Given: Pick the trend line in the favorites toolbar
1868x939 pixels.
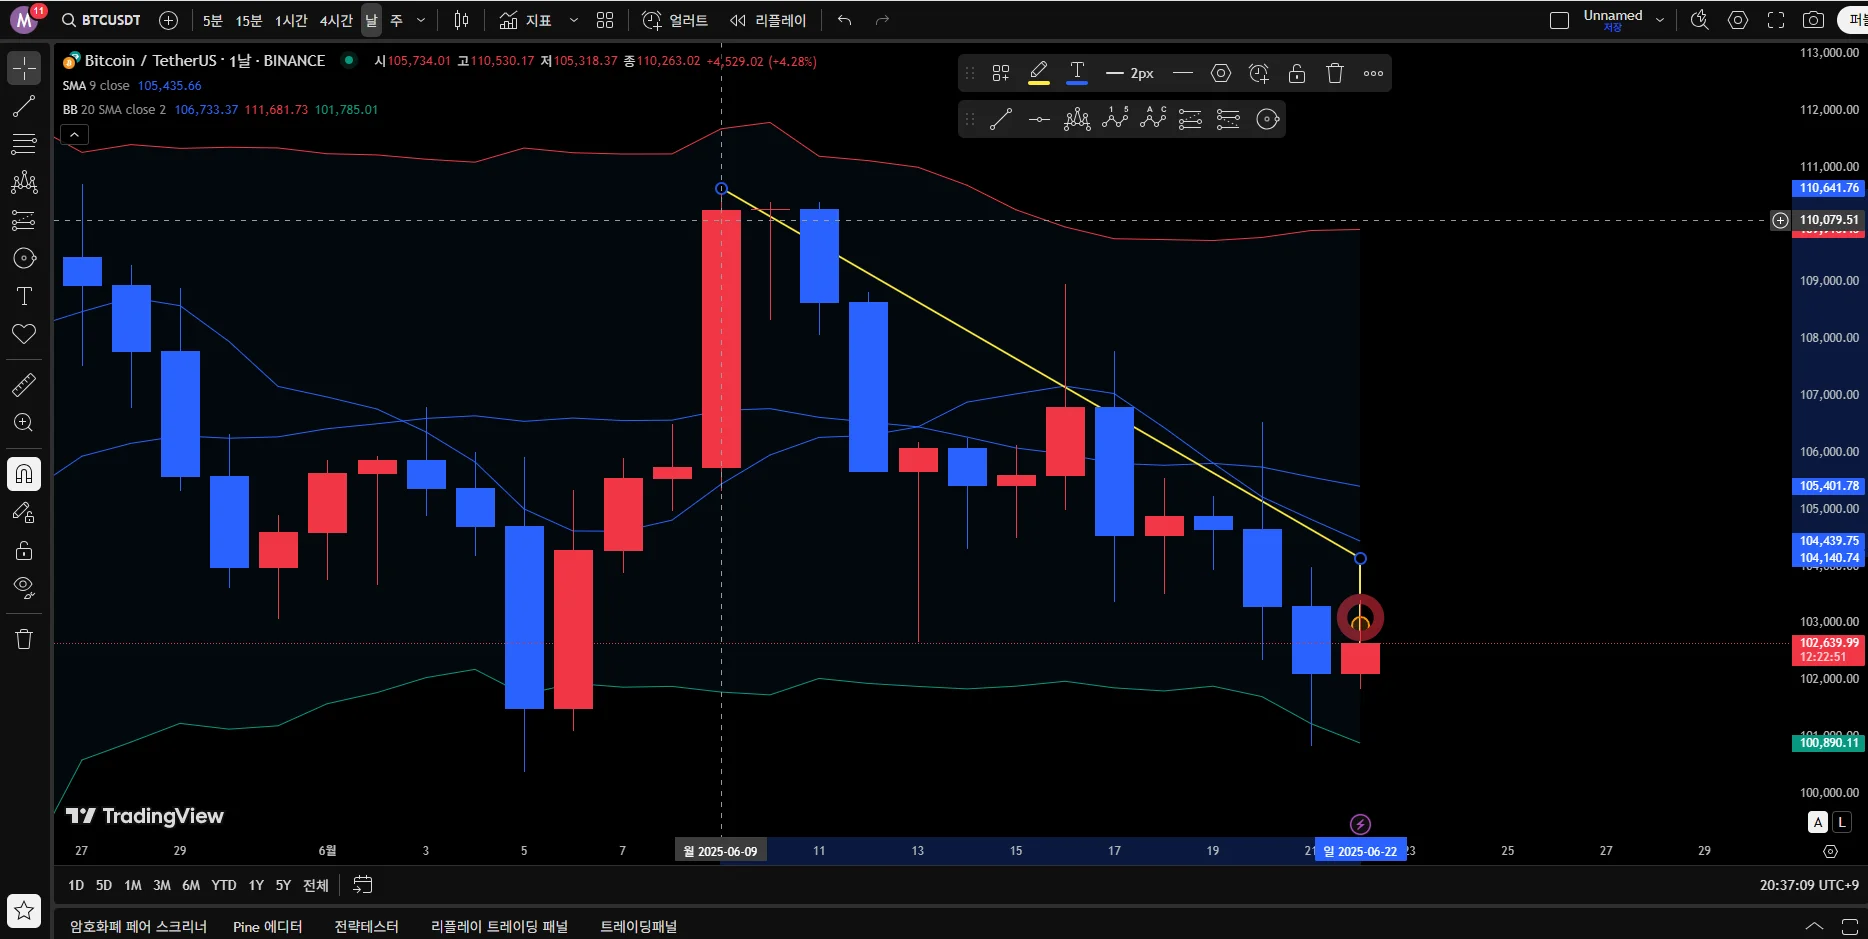Looking at the screenshot, I should (1001, 120).
